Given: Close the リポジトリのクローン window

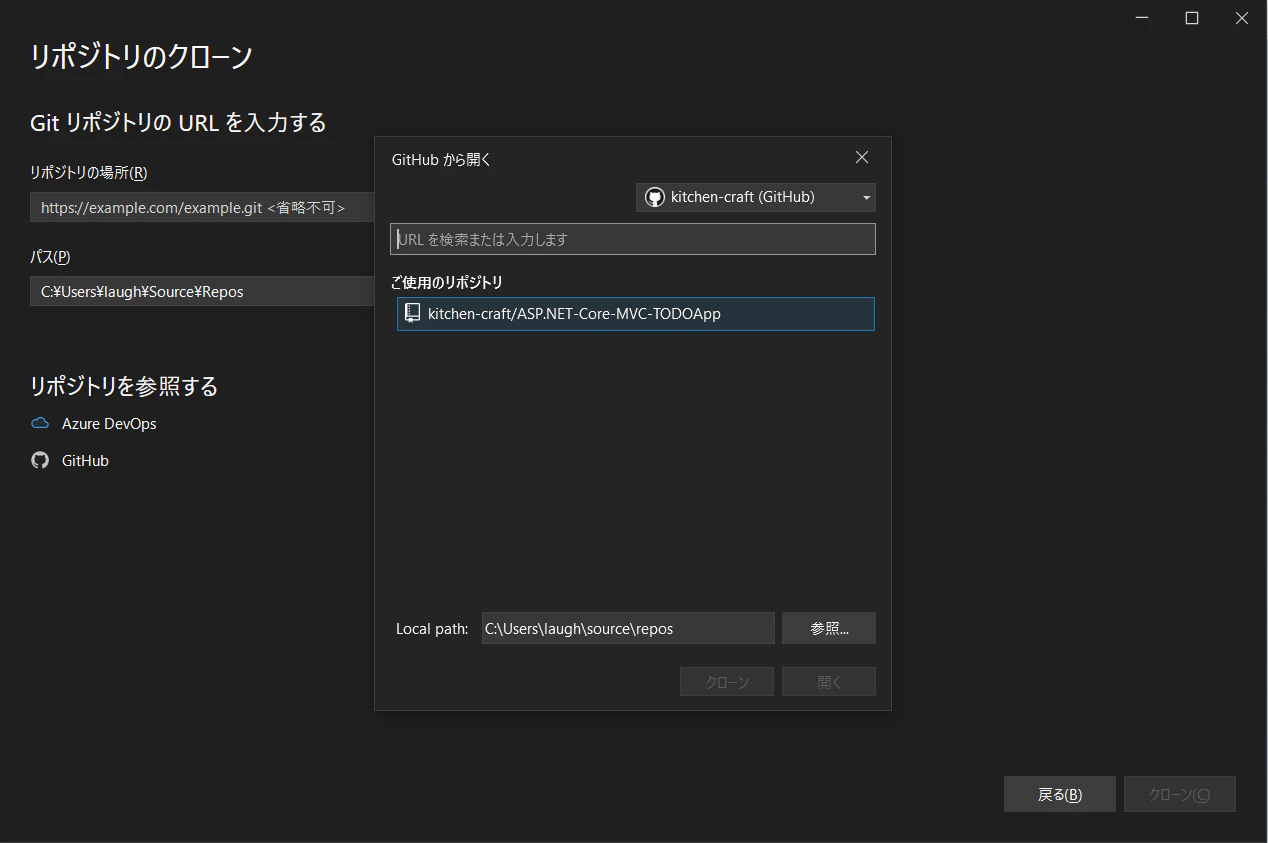Looking at the screenshot, I should [x=1242, y=18].
